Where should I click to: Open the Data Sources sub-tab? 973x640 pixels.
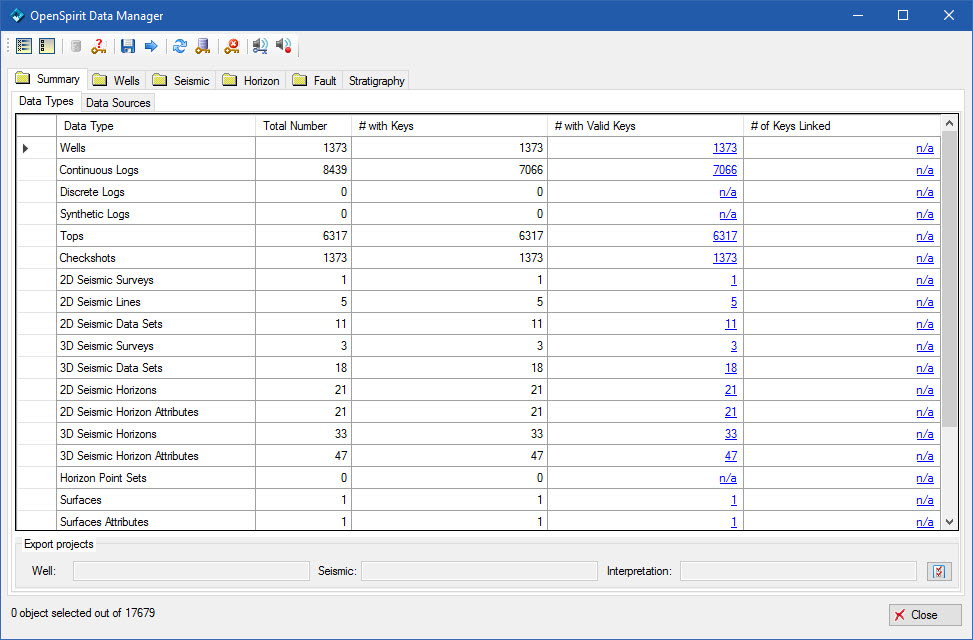pos(118,102)
